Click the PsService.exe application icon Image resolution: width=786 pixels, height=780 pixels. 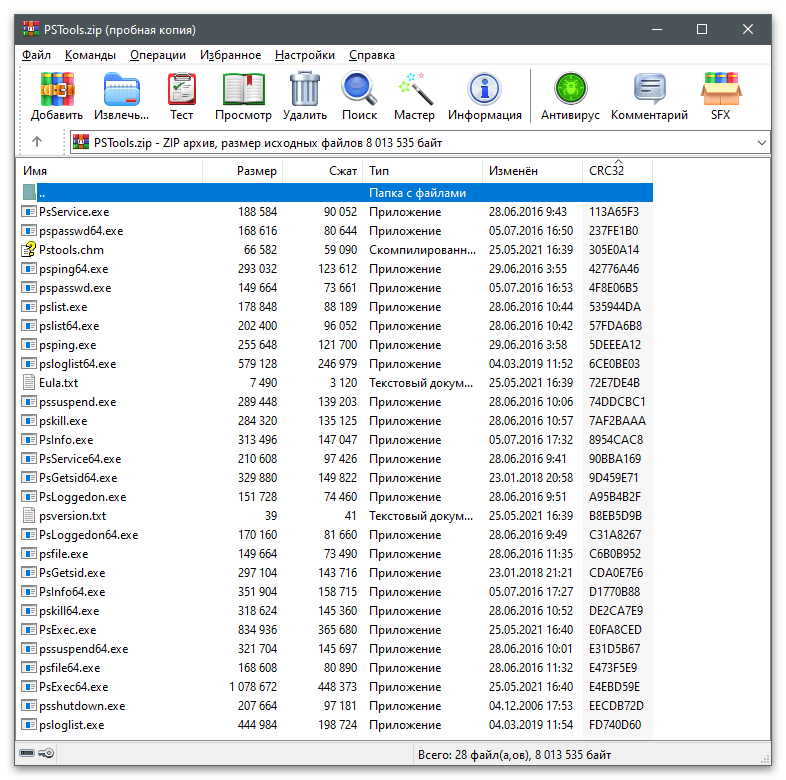coord(29,212)
